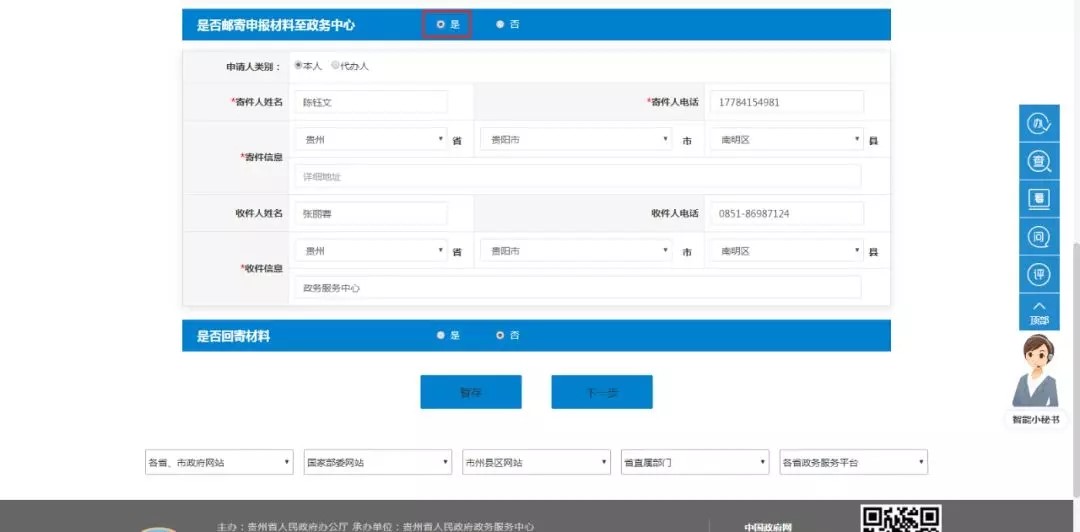Open the 看 (view) sidebar icon

pyautogui.click(x=1039, y=199)
